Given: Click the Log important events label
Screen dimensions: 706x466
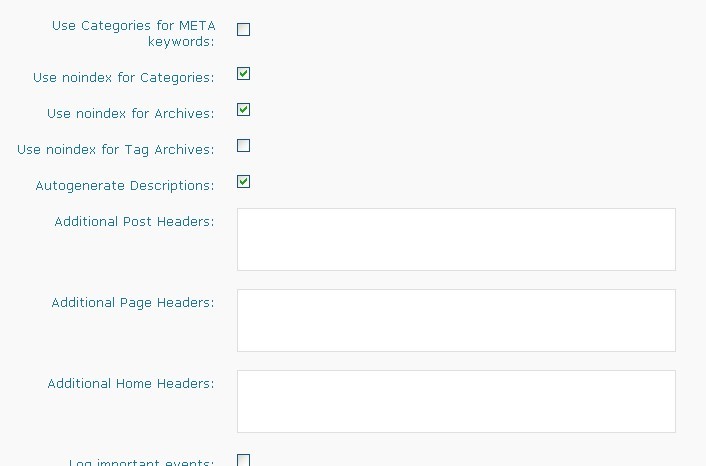Looking at the screenshot, I should pos(141,462).
